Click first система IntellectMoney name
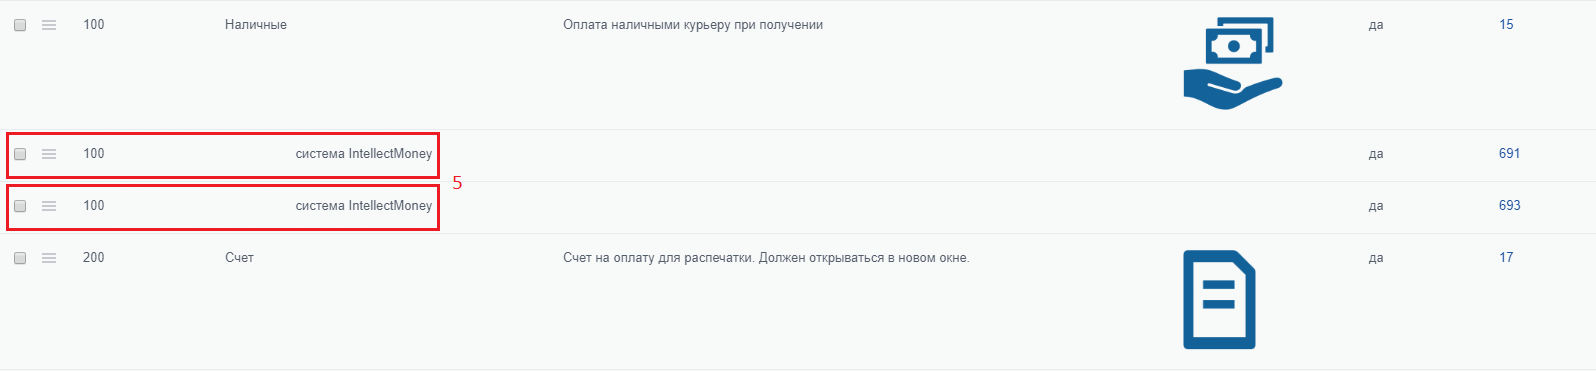Image resolution: width=1596 pixels, height=371 pixels. click(x=364, y=154)
